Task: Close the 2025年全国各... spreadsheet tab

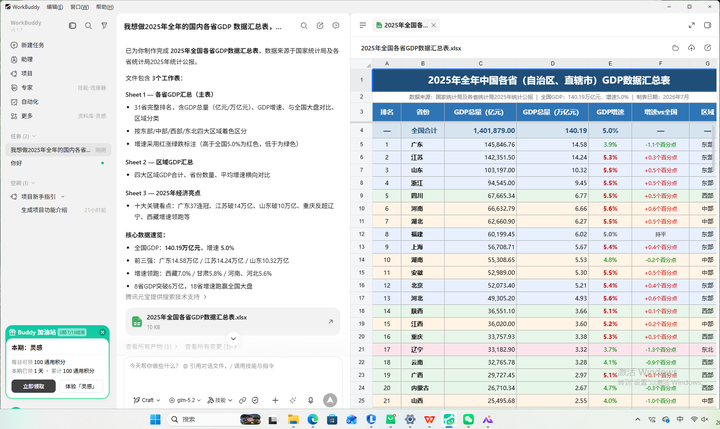Action: point(433,25)
